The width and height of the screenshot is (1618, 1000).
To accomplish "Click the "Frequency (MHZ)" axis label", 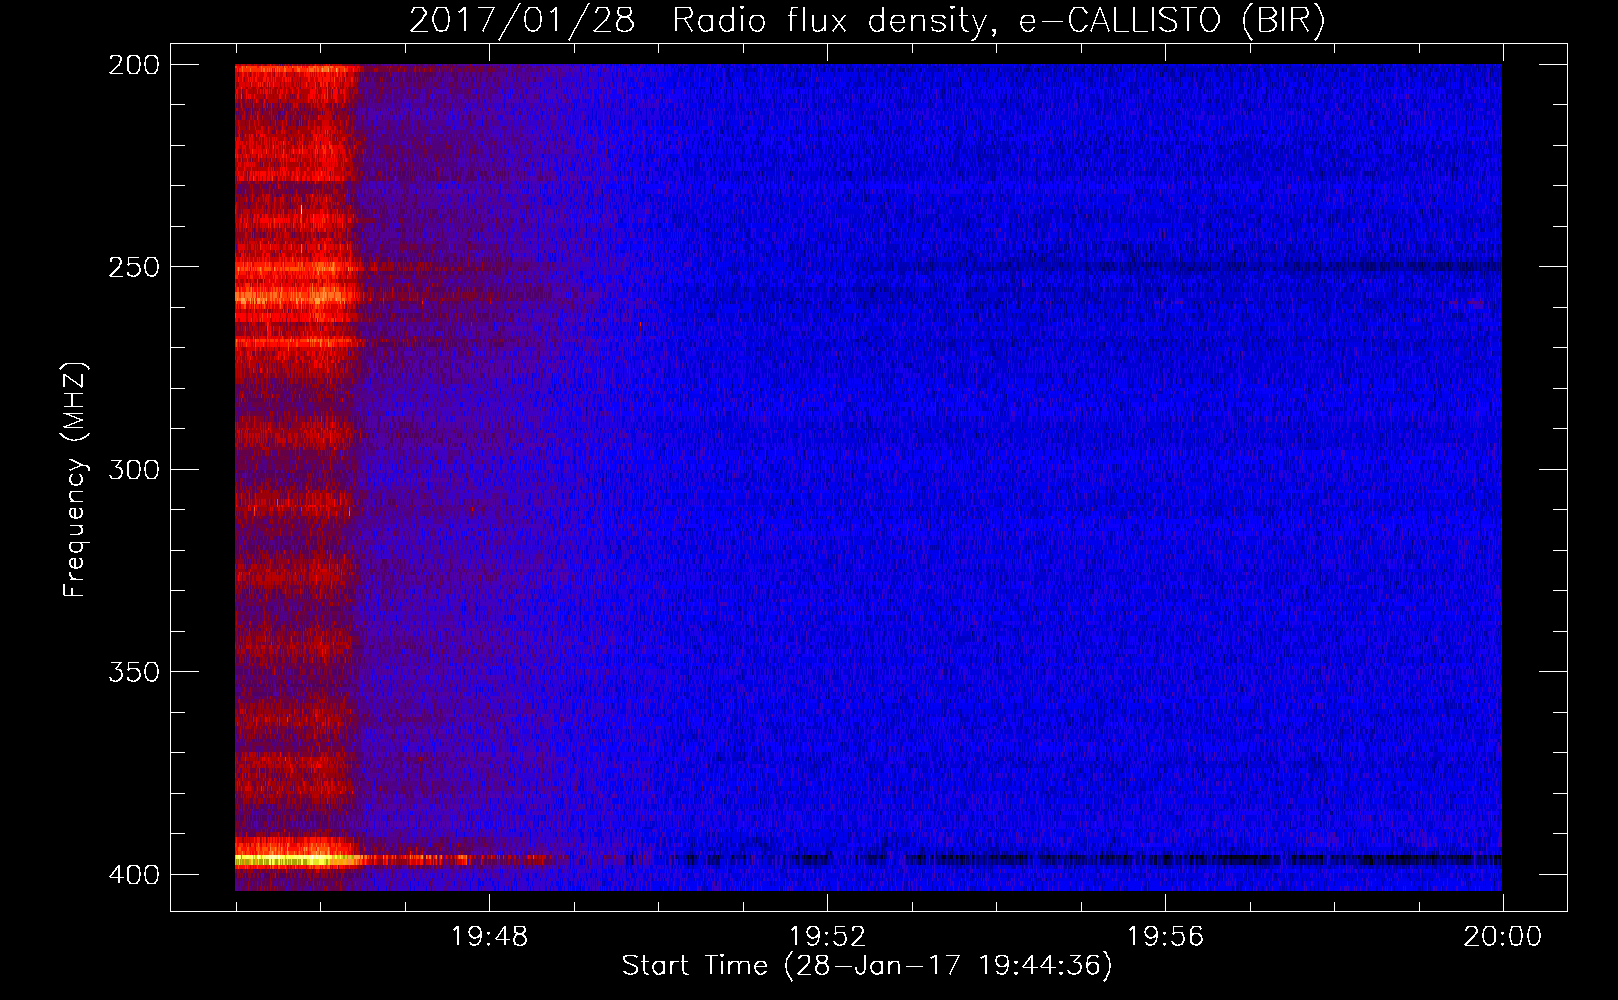I will pyautogui.click(x=75, y=479).
